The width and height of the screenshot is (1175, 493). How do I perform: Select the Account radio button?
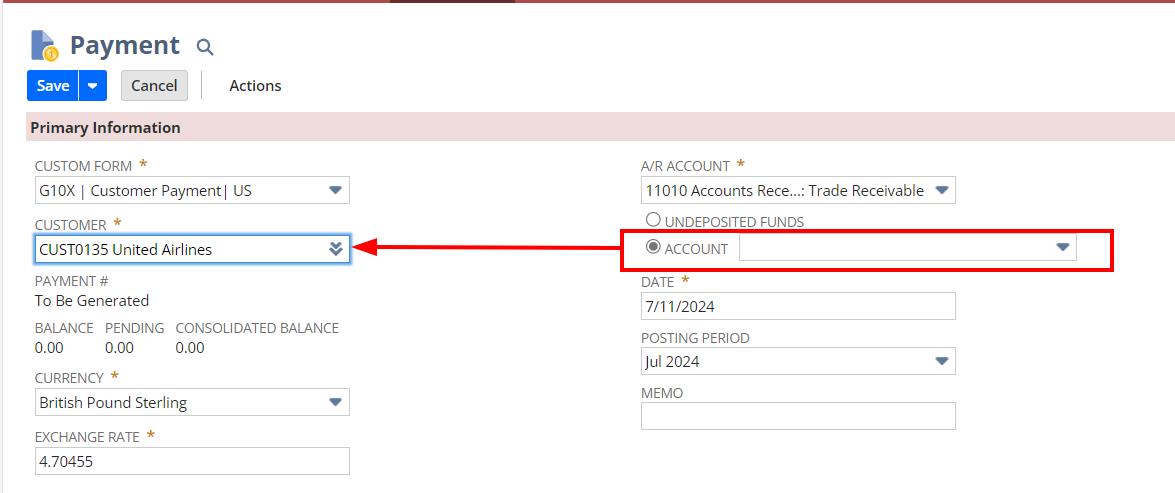click(x=653, y=247)
